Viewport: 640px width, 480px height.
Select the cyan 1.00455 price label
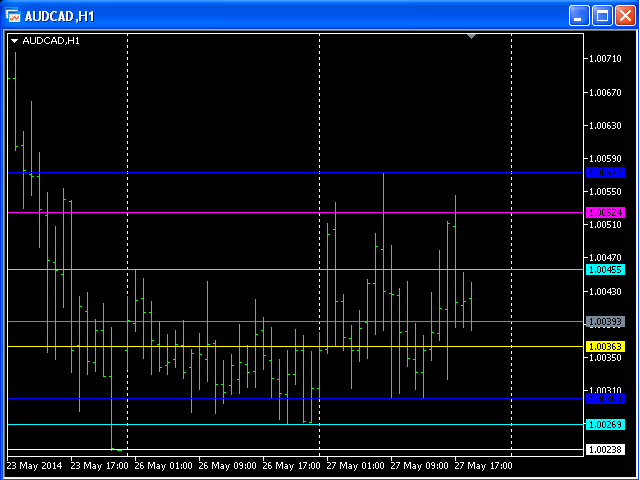point(605,270)
